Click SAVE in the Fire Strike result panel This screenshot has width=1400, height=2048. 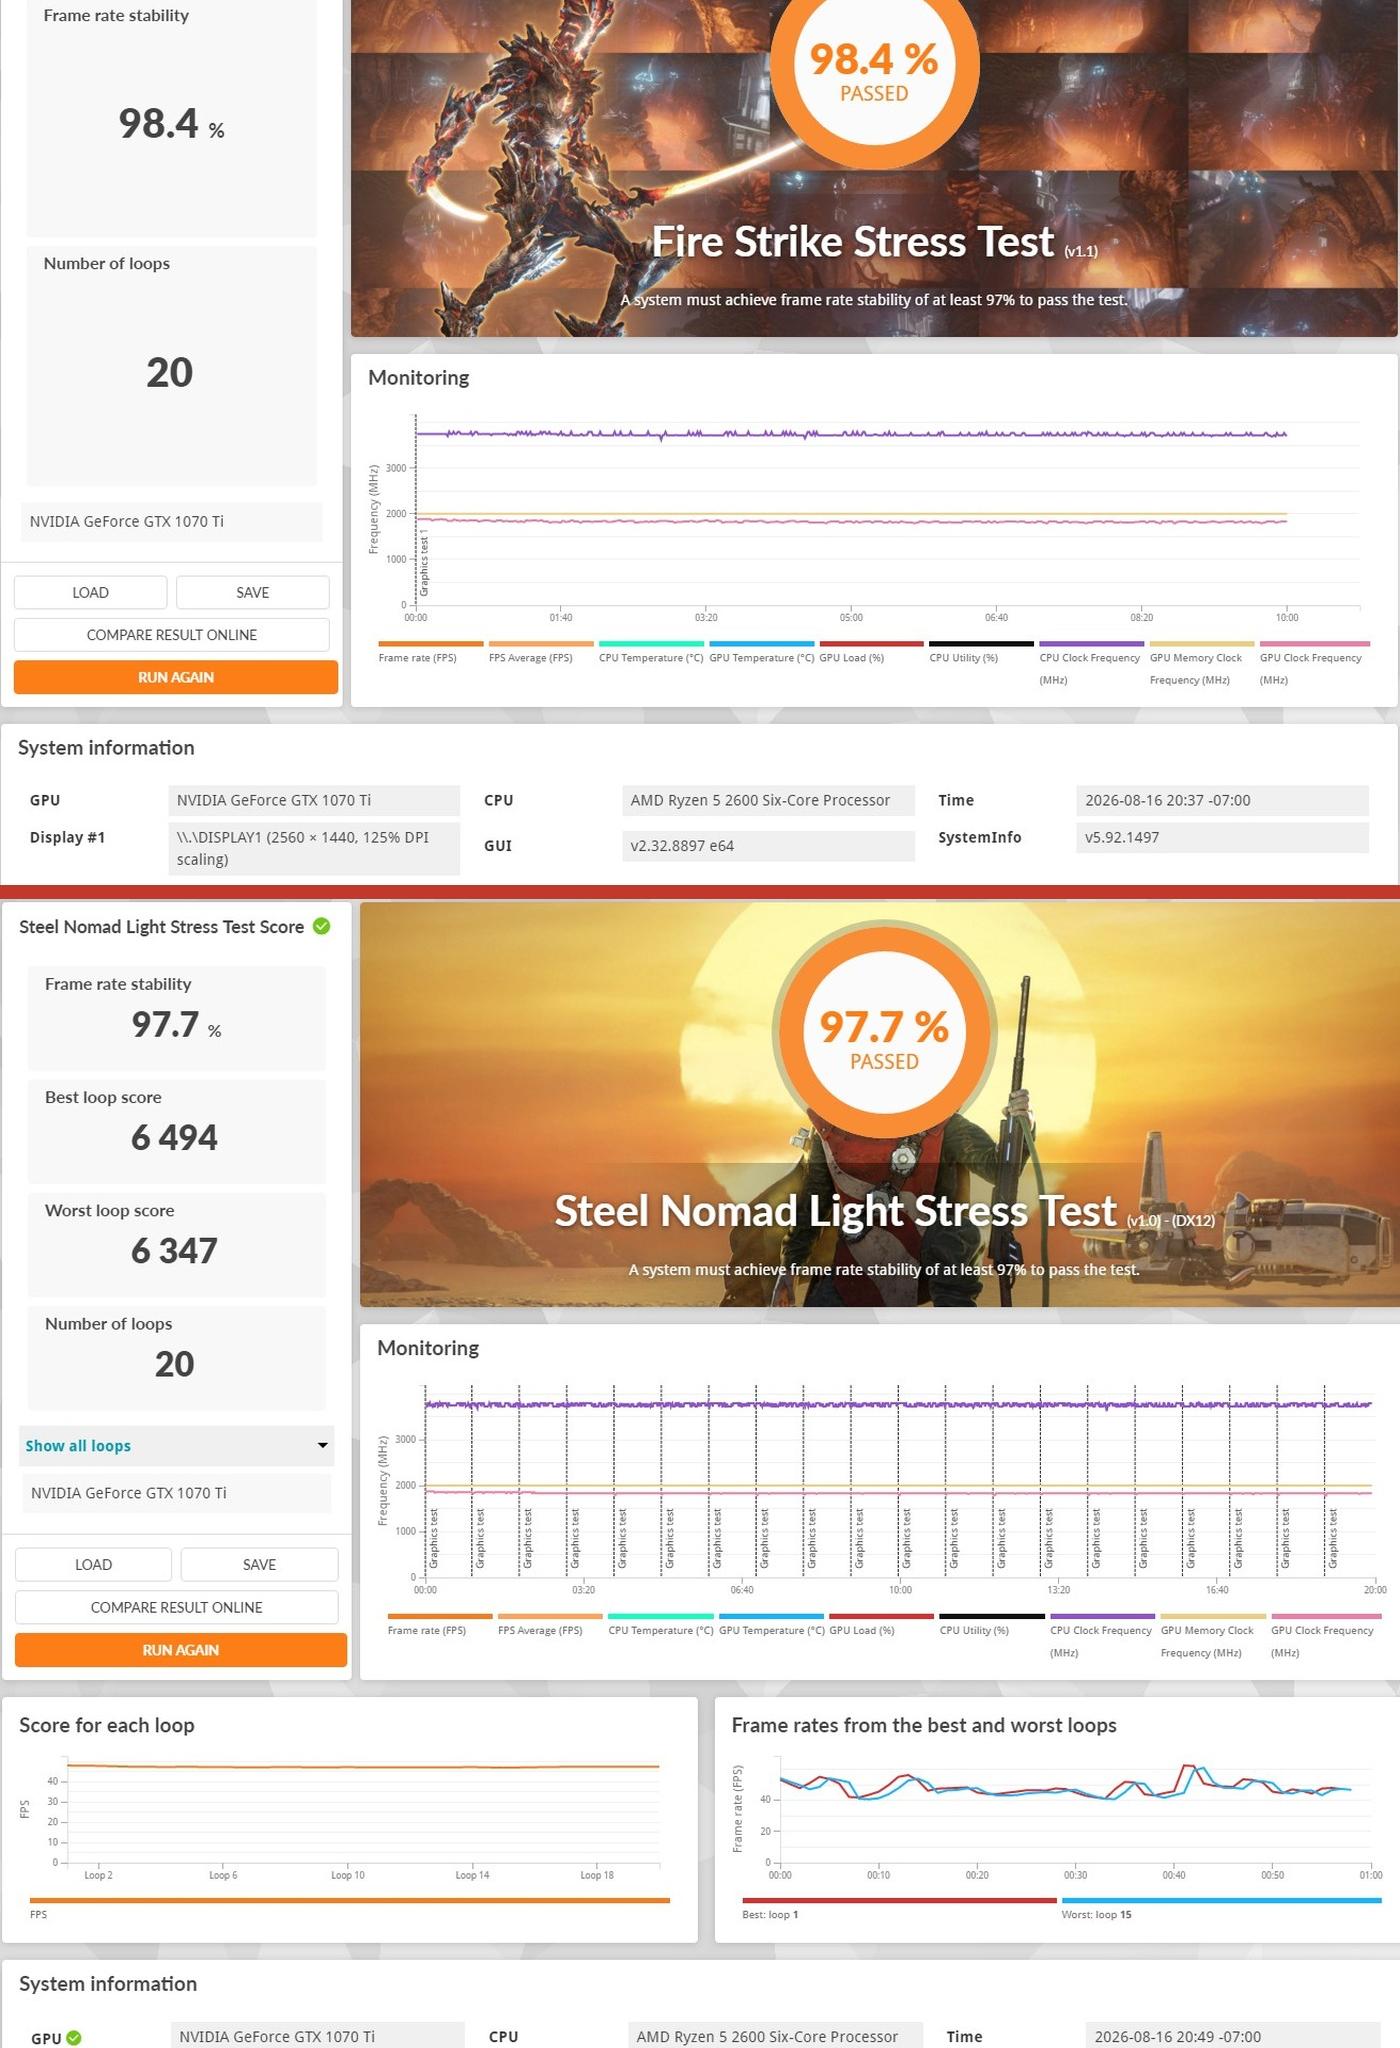pyautogui.click(x=253, y=592)
